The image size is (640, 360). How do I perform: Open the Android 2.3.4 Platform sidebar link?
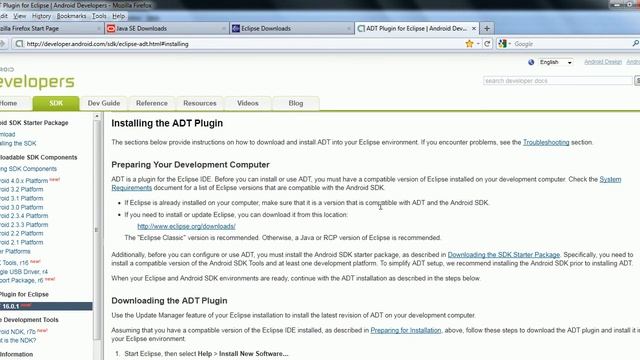pos(24,216)
